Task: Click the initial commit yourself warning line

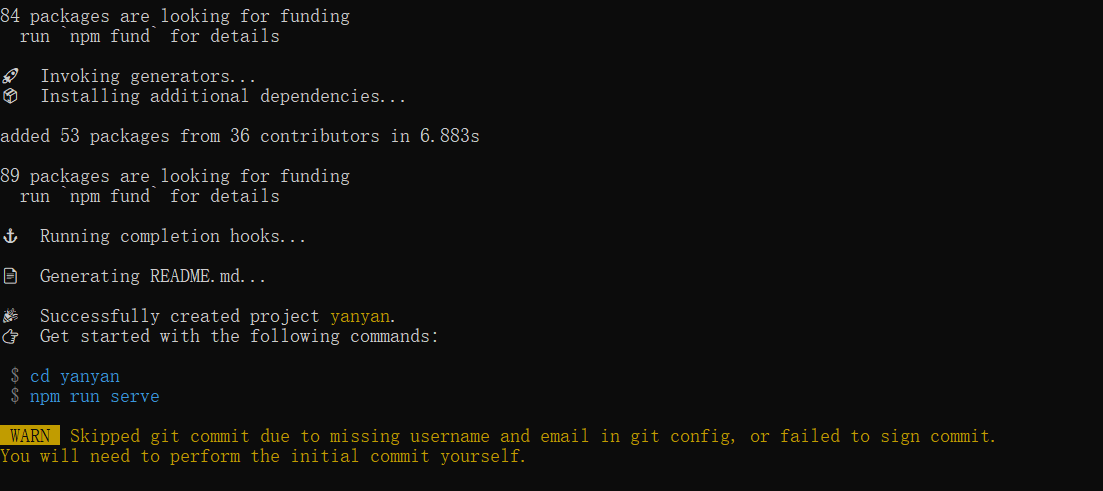Action: (263, 457)
